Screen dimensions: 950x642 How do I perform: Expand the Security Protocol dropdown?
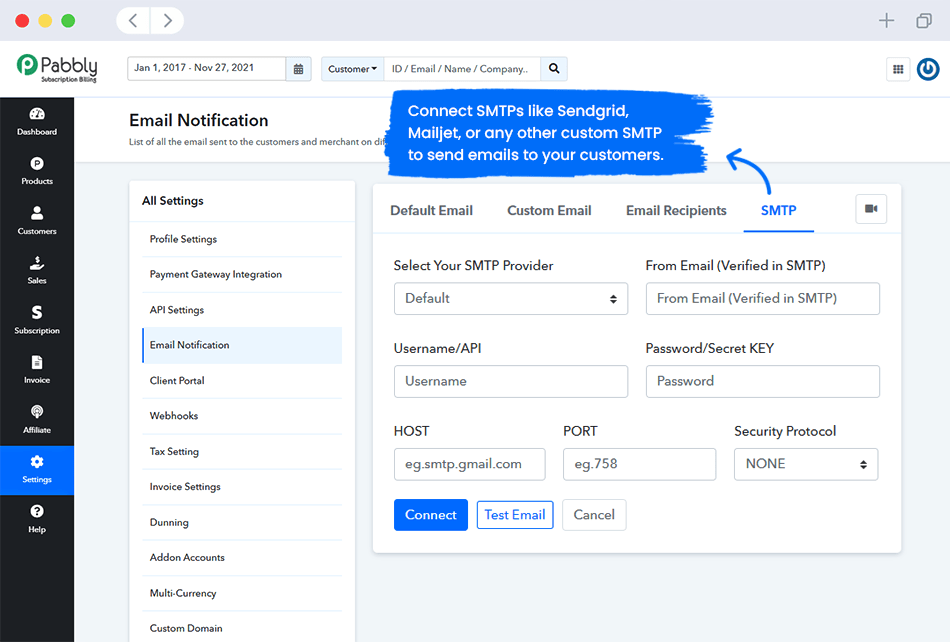point(806,464)
